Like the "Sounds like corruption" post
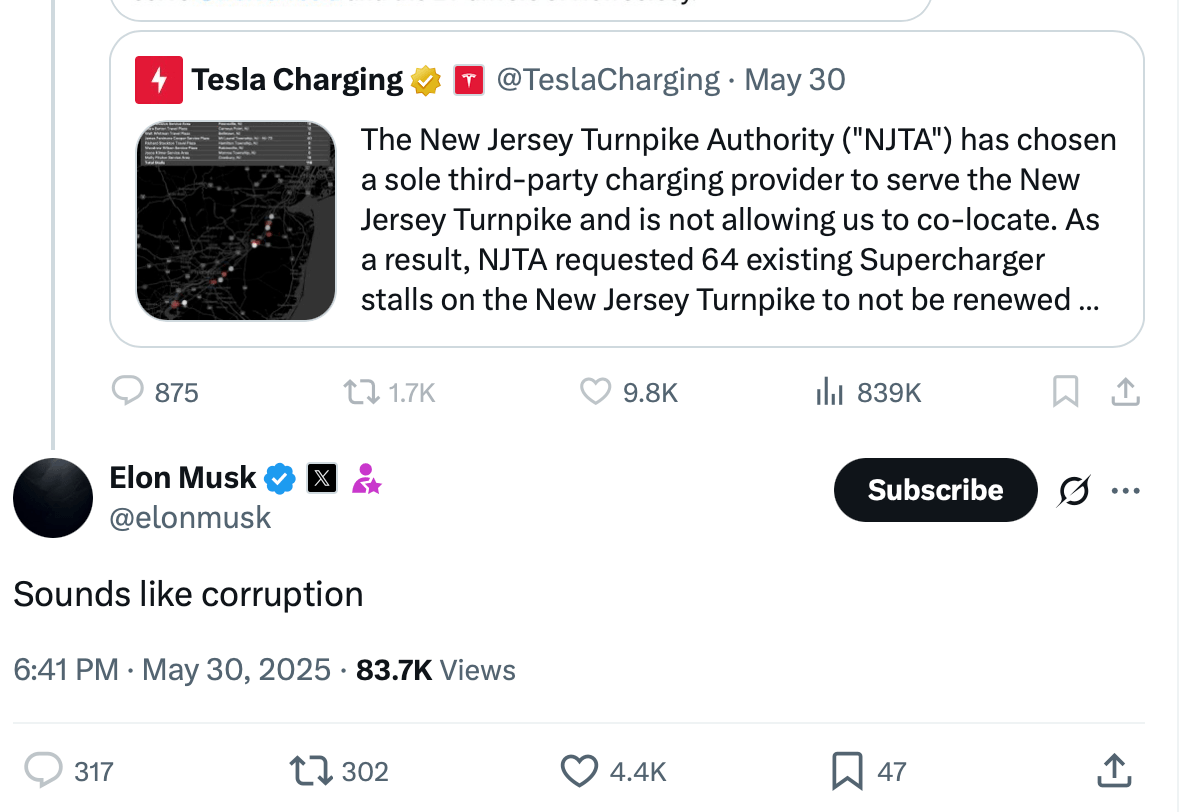 (579, 770)
